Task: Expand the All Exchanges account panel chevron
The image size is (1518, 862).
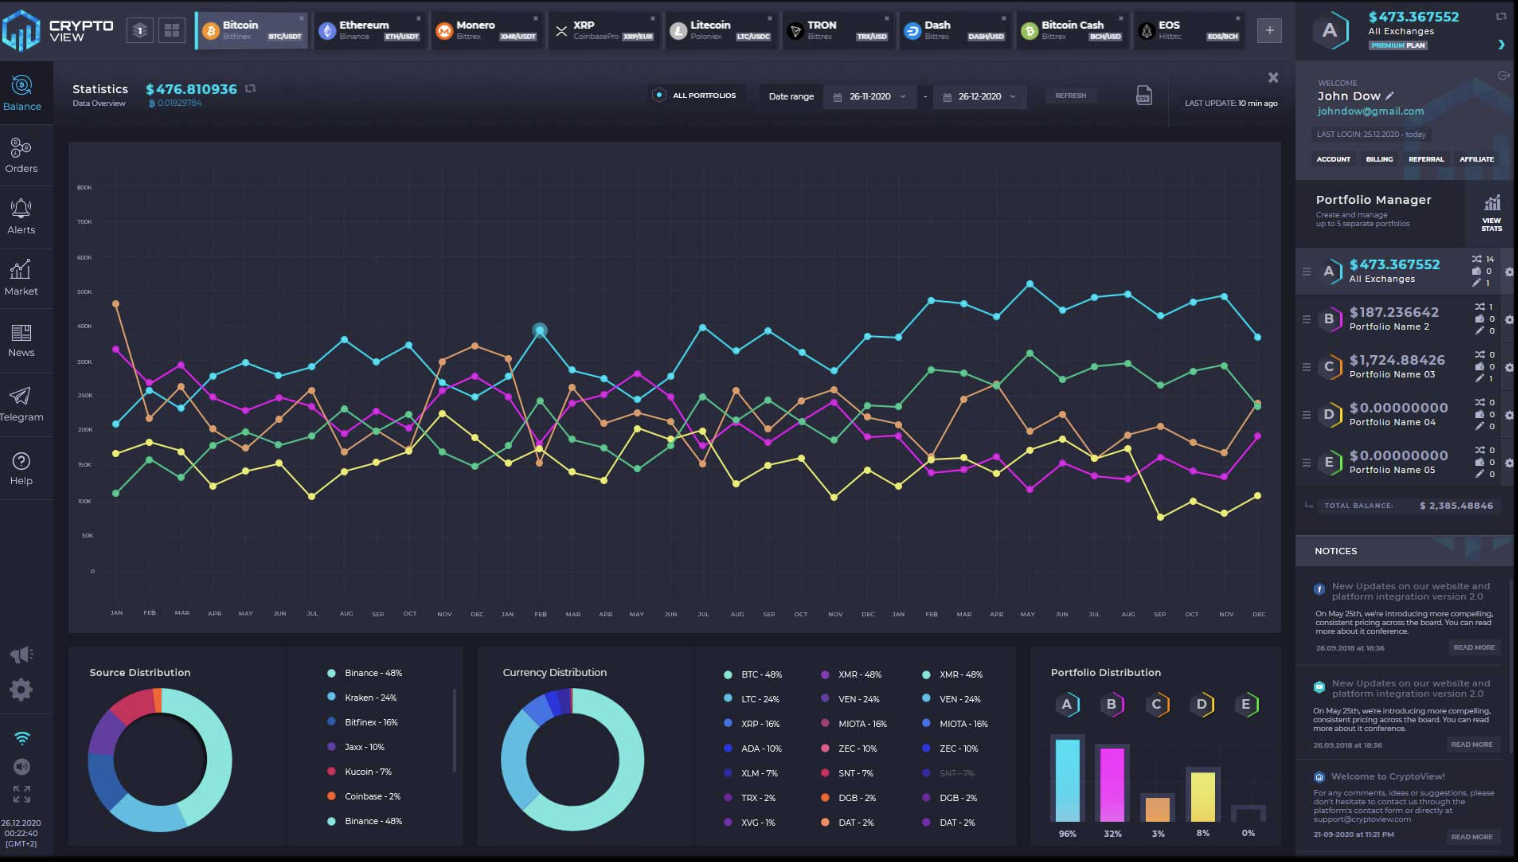Action: tap(1501, 45)
